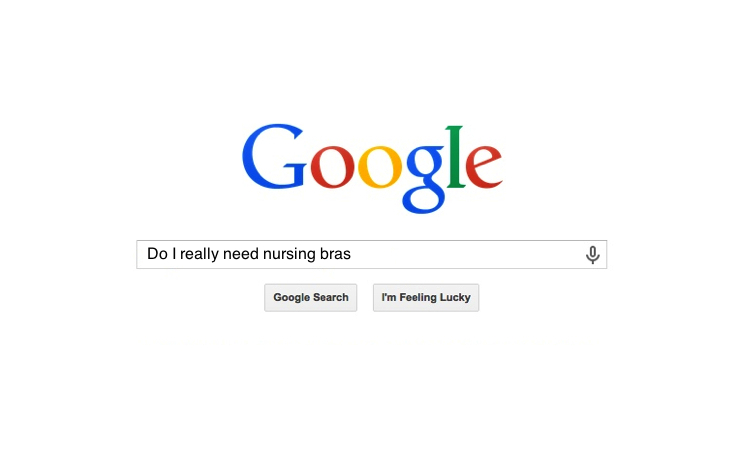This screenshot has width=750, height=450.
Task: Click the I'm Feeling Lucky button
Action: pyautogui.click(x=426, y=297)
